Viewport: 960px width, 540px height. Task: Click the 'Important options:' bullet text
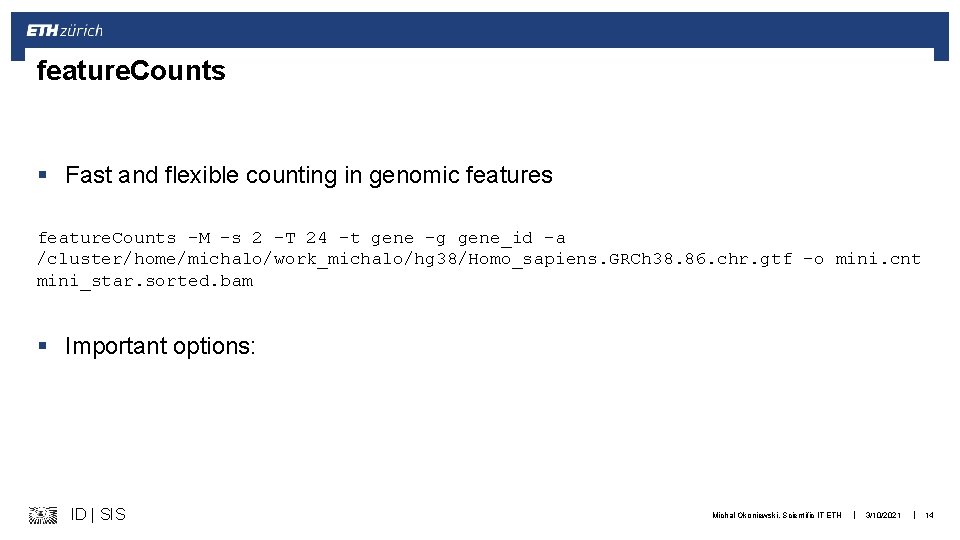(x=160, y=347)
